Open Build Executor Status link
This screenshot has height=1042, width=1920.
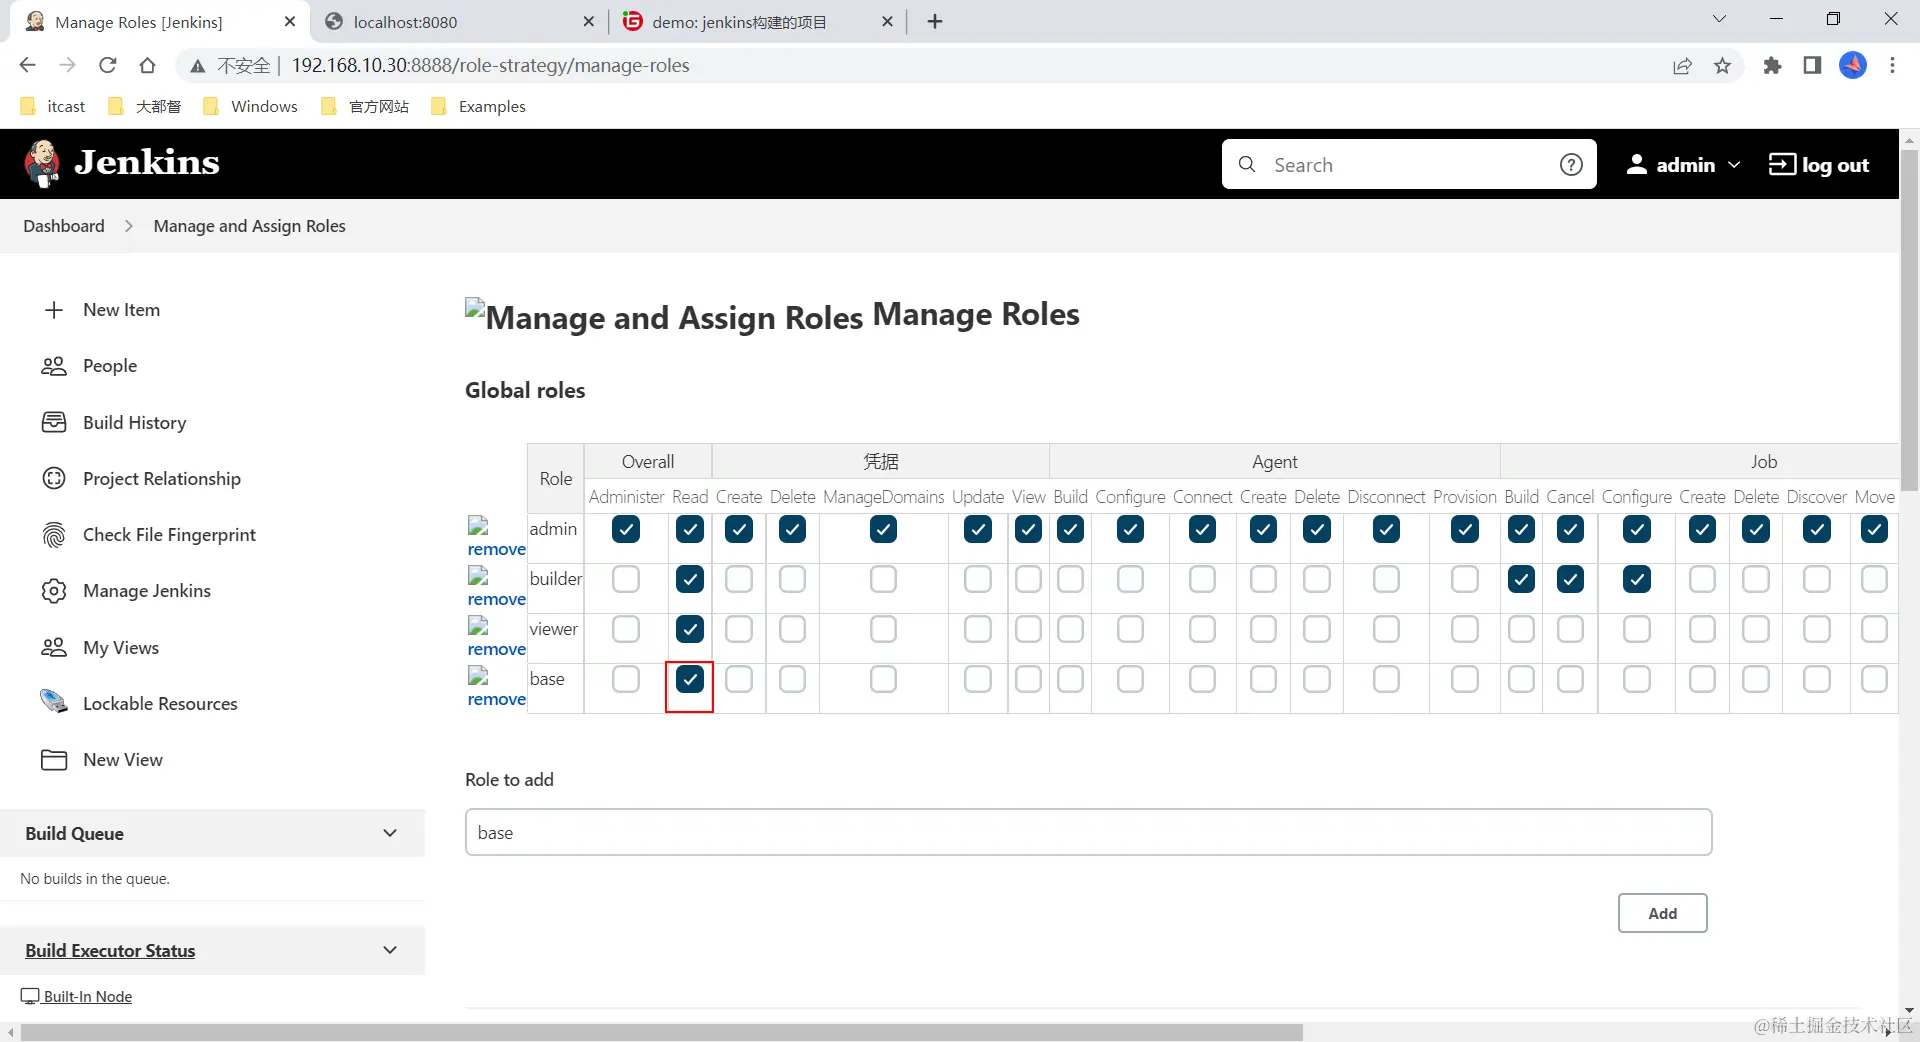[110, 950]
